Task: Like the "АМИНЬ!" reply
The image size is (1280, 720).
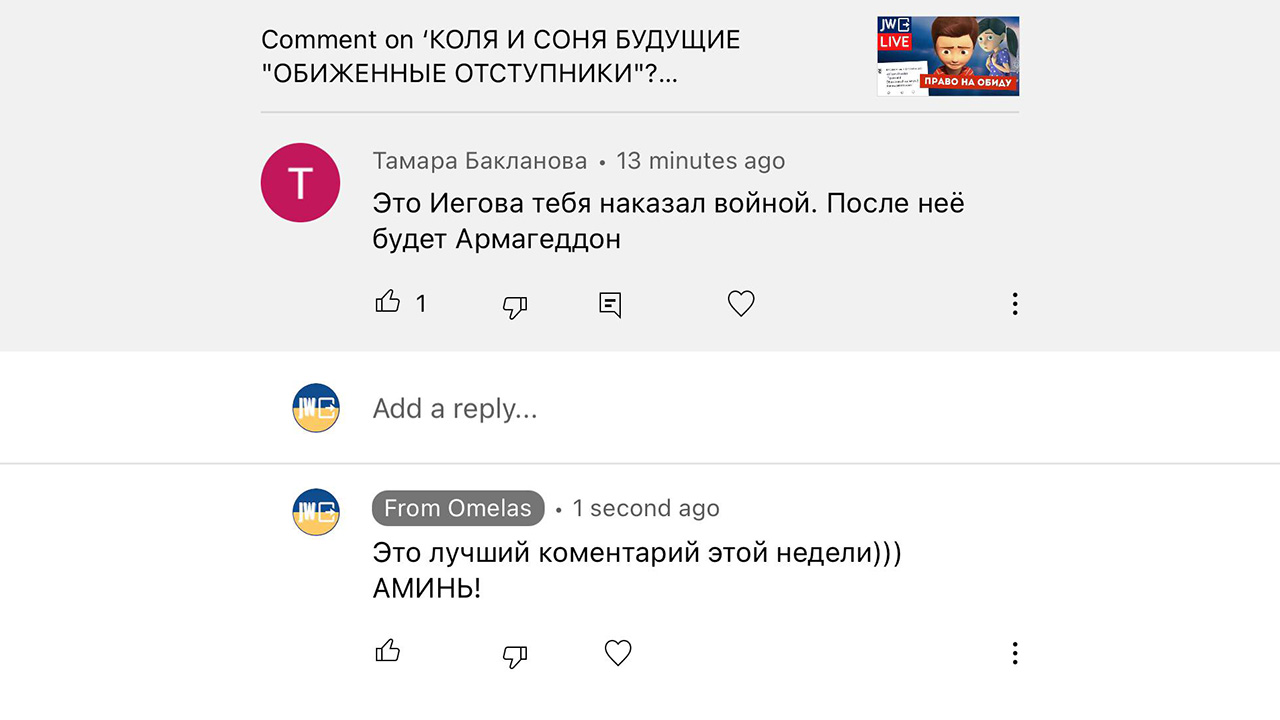Action: (388, 652)
